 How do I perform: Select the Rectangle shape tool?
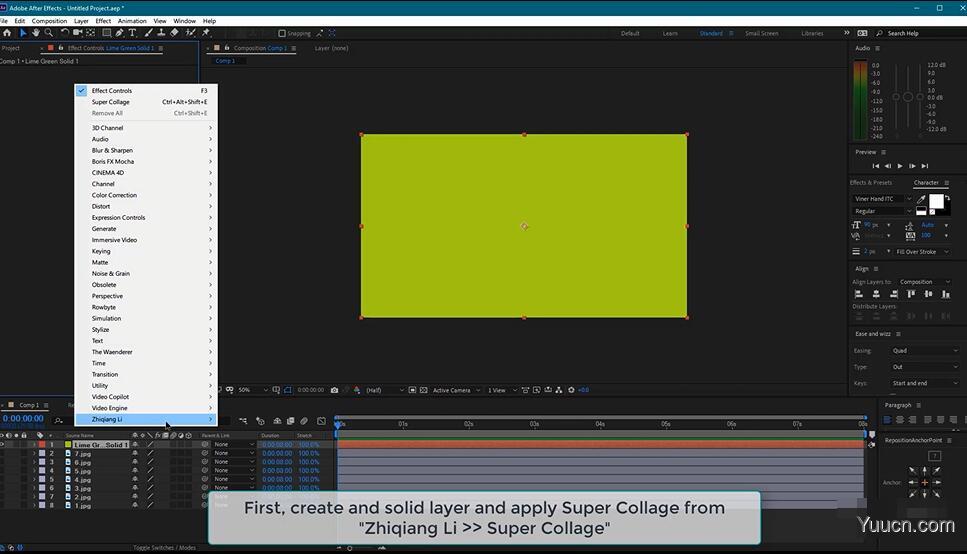click(x=107, y=33)
